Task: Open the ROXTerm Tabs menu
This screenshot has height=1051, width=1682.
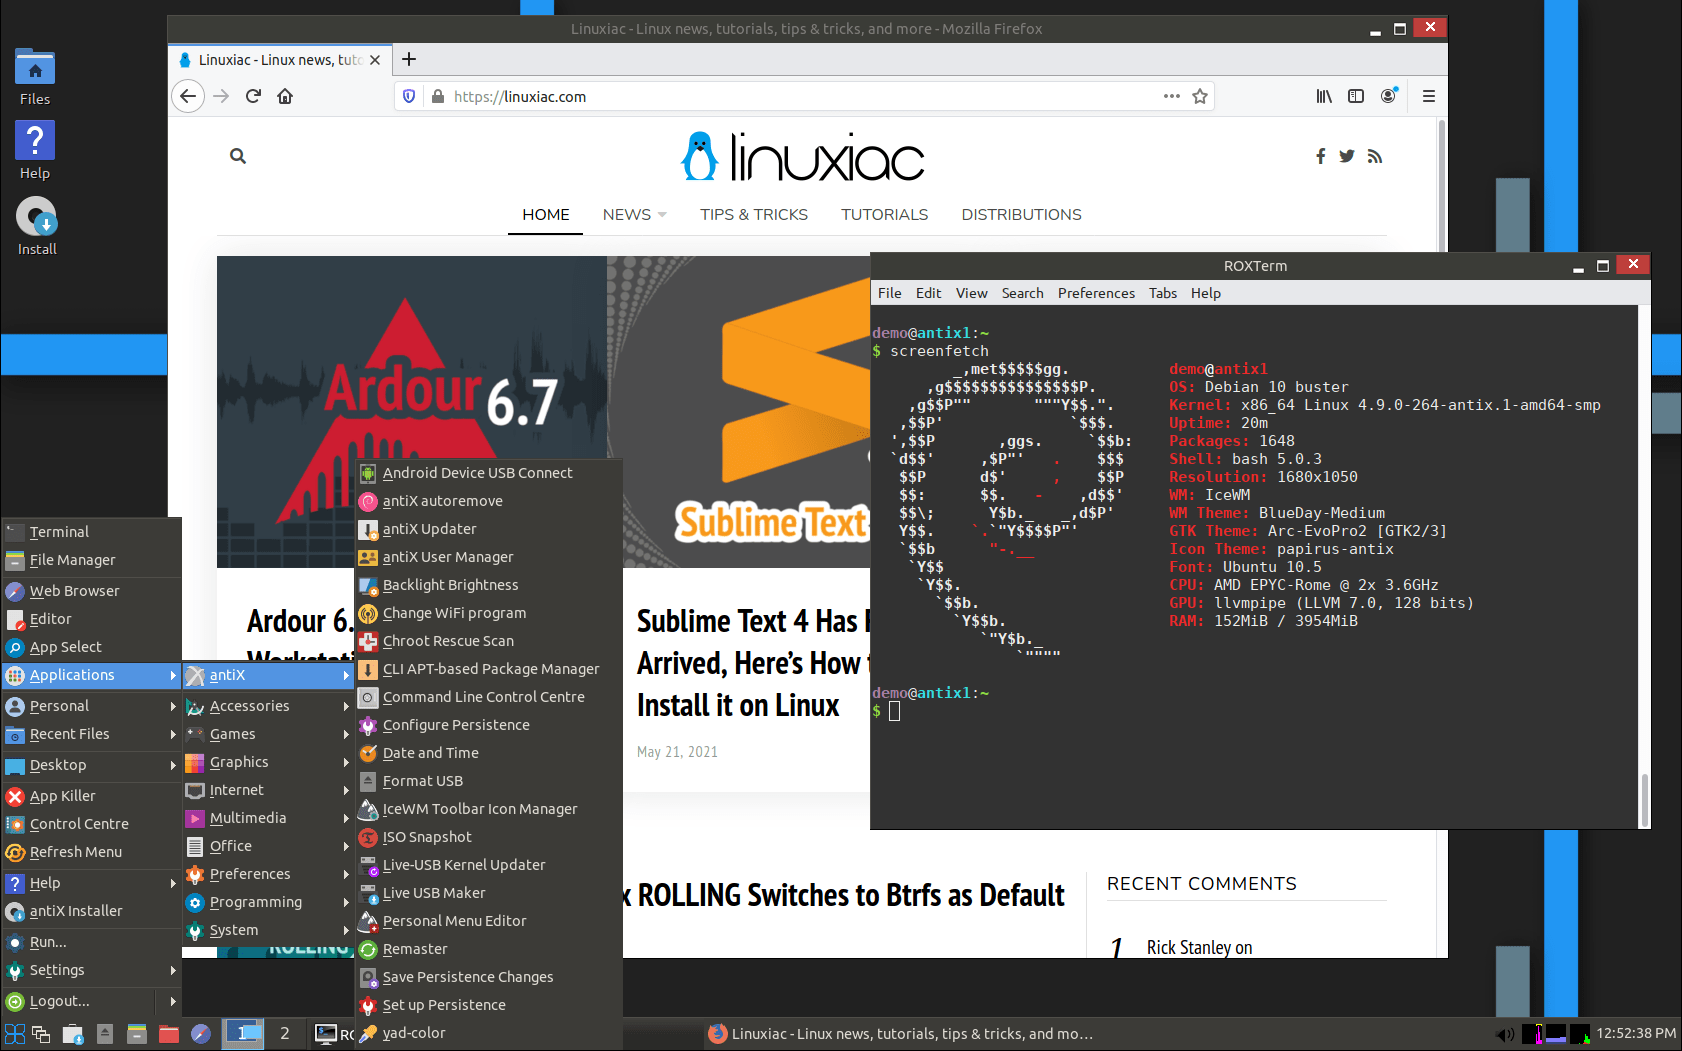Action: [x=1162, y=293]
